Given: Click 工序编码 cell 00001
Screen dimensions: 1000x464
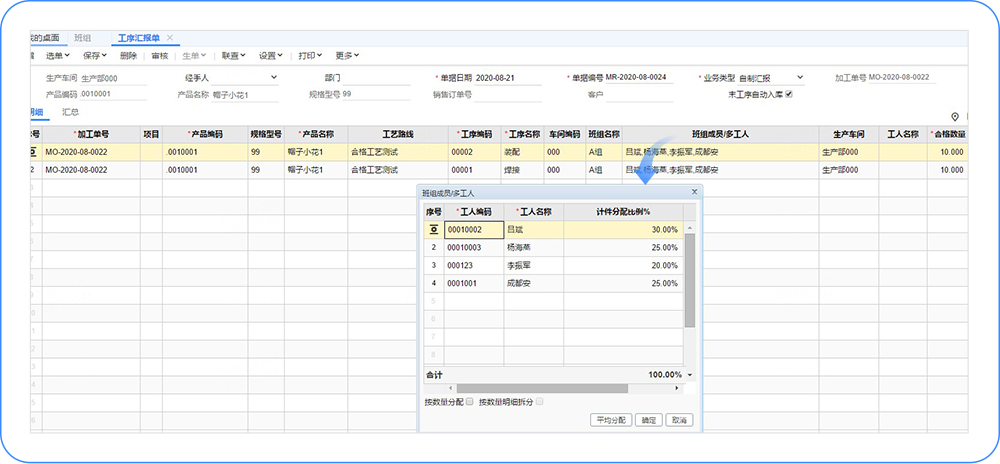Looking at the screenshot, I should 474,170.
